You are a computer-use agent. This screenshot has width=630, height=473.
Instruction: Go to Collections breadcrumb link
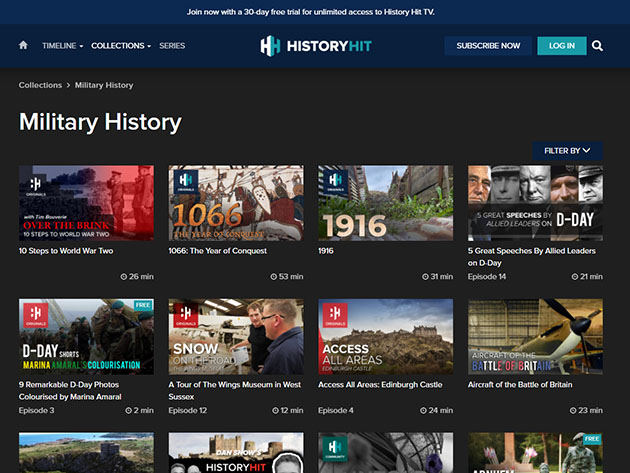click(x=40, y=85)
